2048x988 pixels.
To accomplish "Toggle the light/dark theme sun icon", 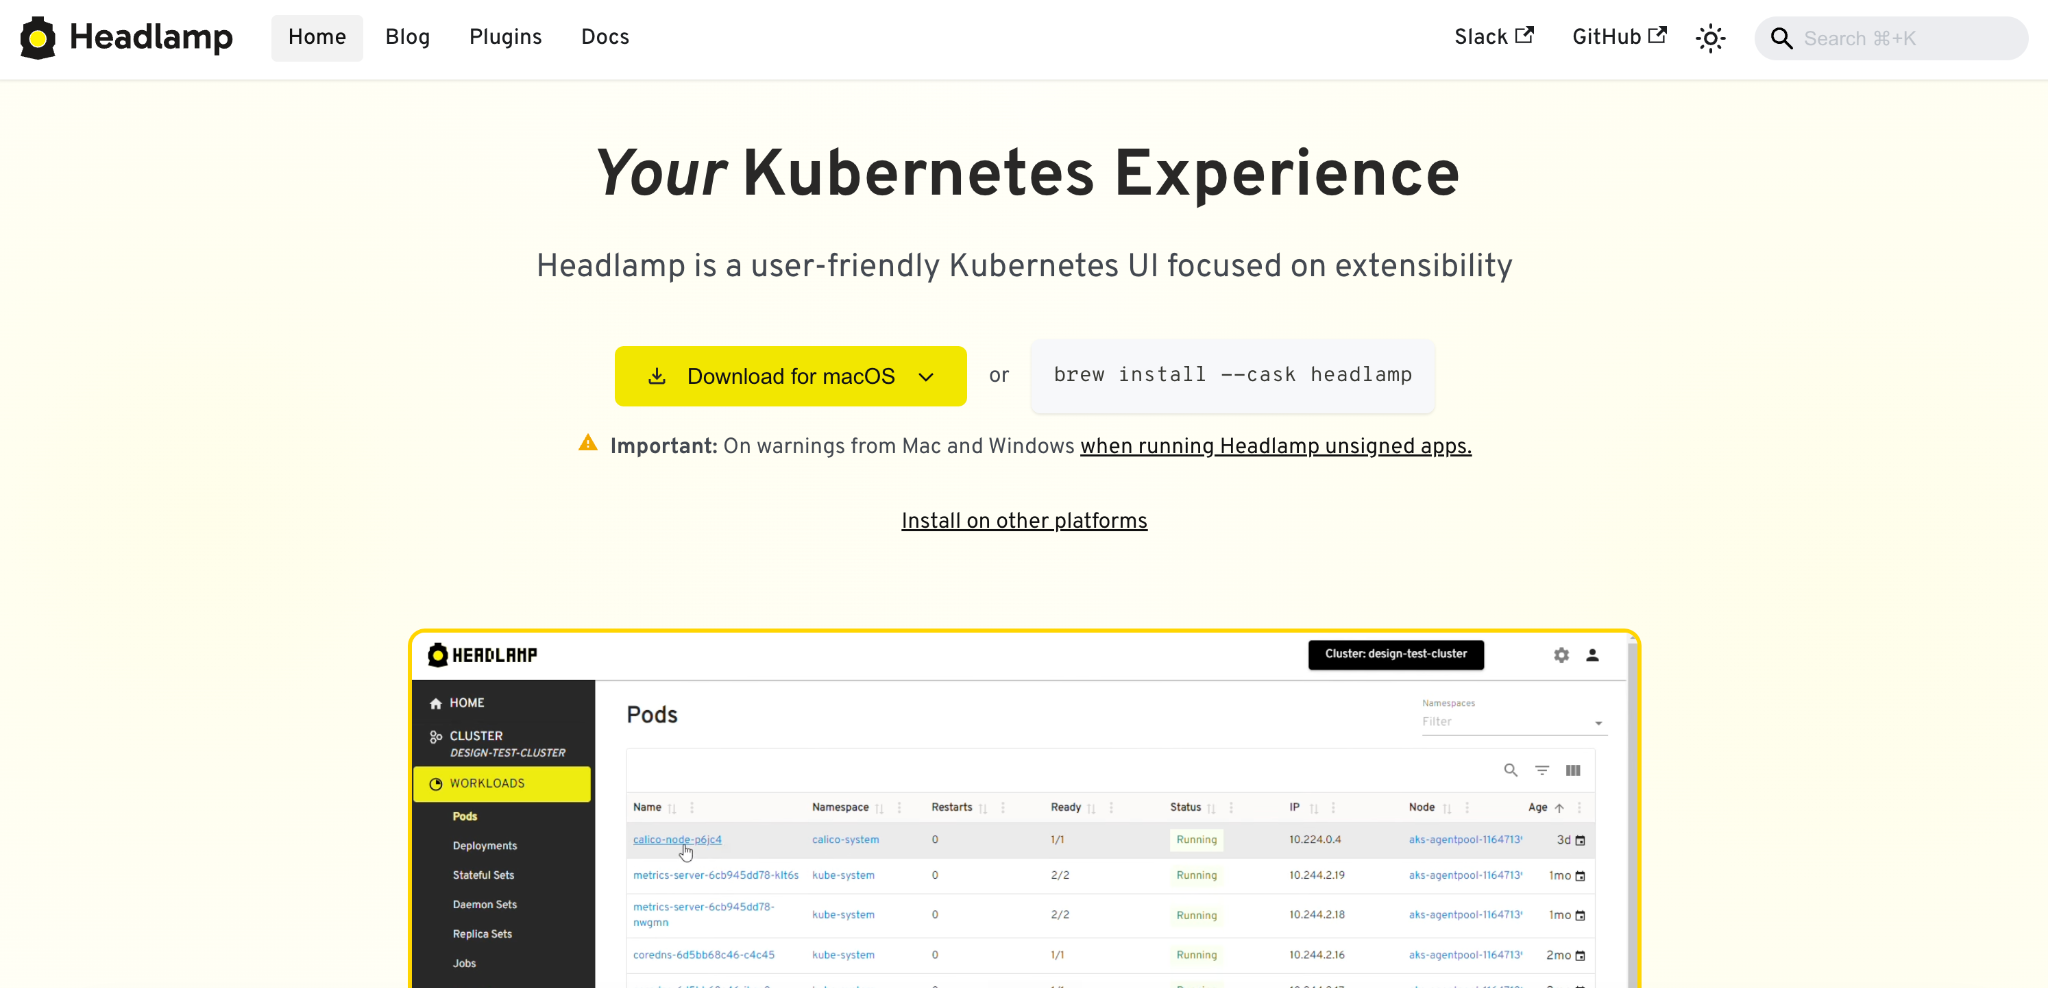I will coord(1710,38).
